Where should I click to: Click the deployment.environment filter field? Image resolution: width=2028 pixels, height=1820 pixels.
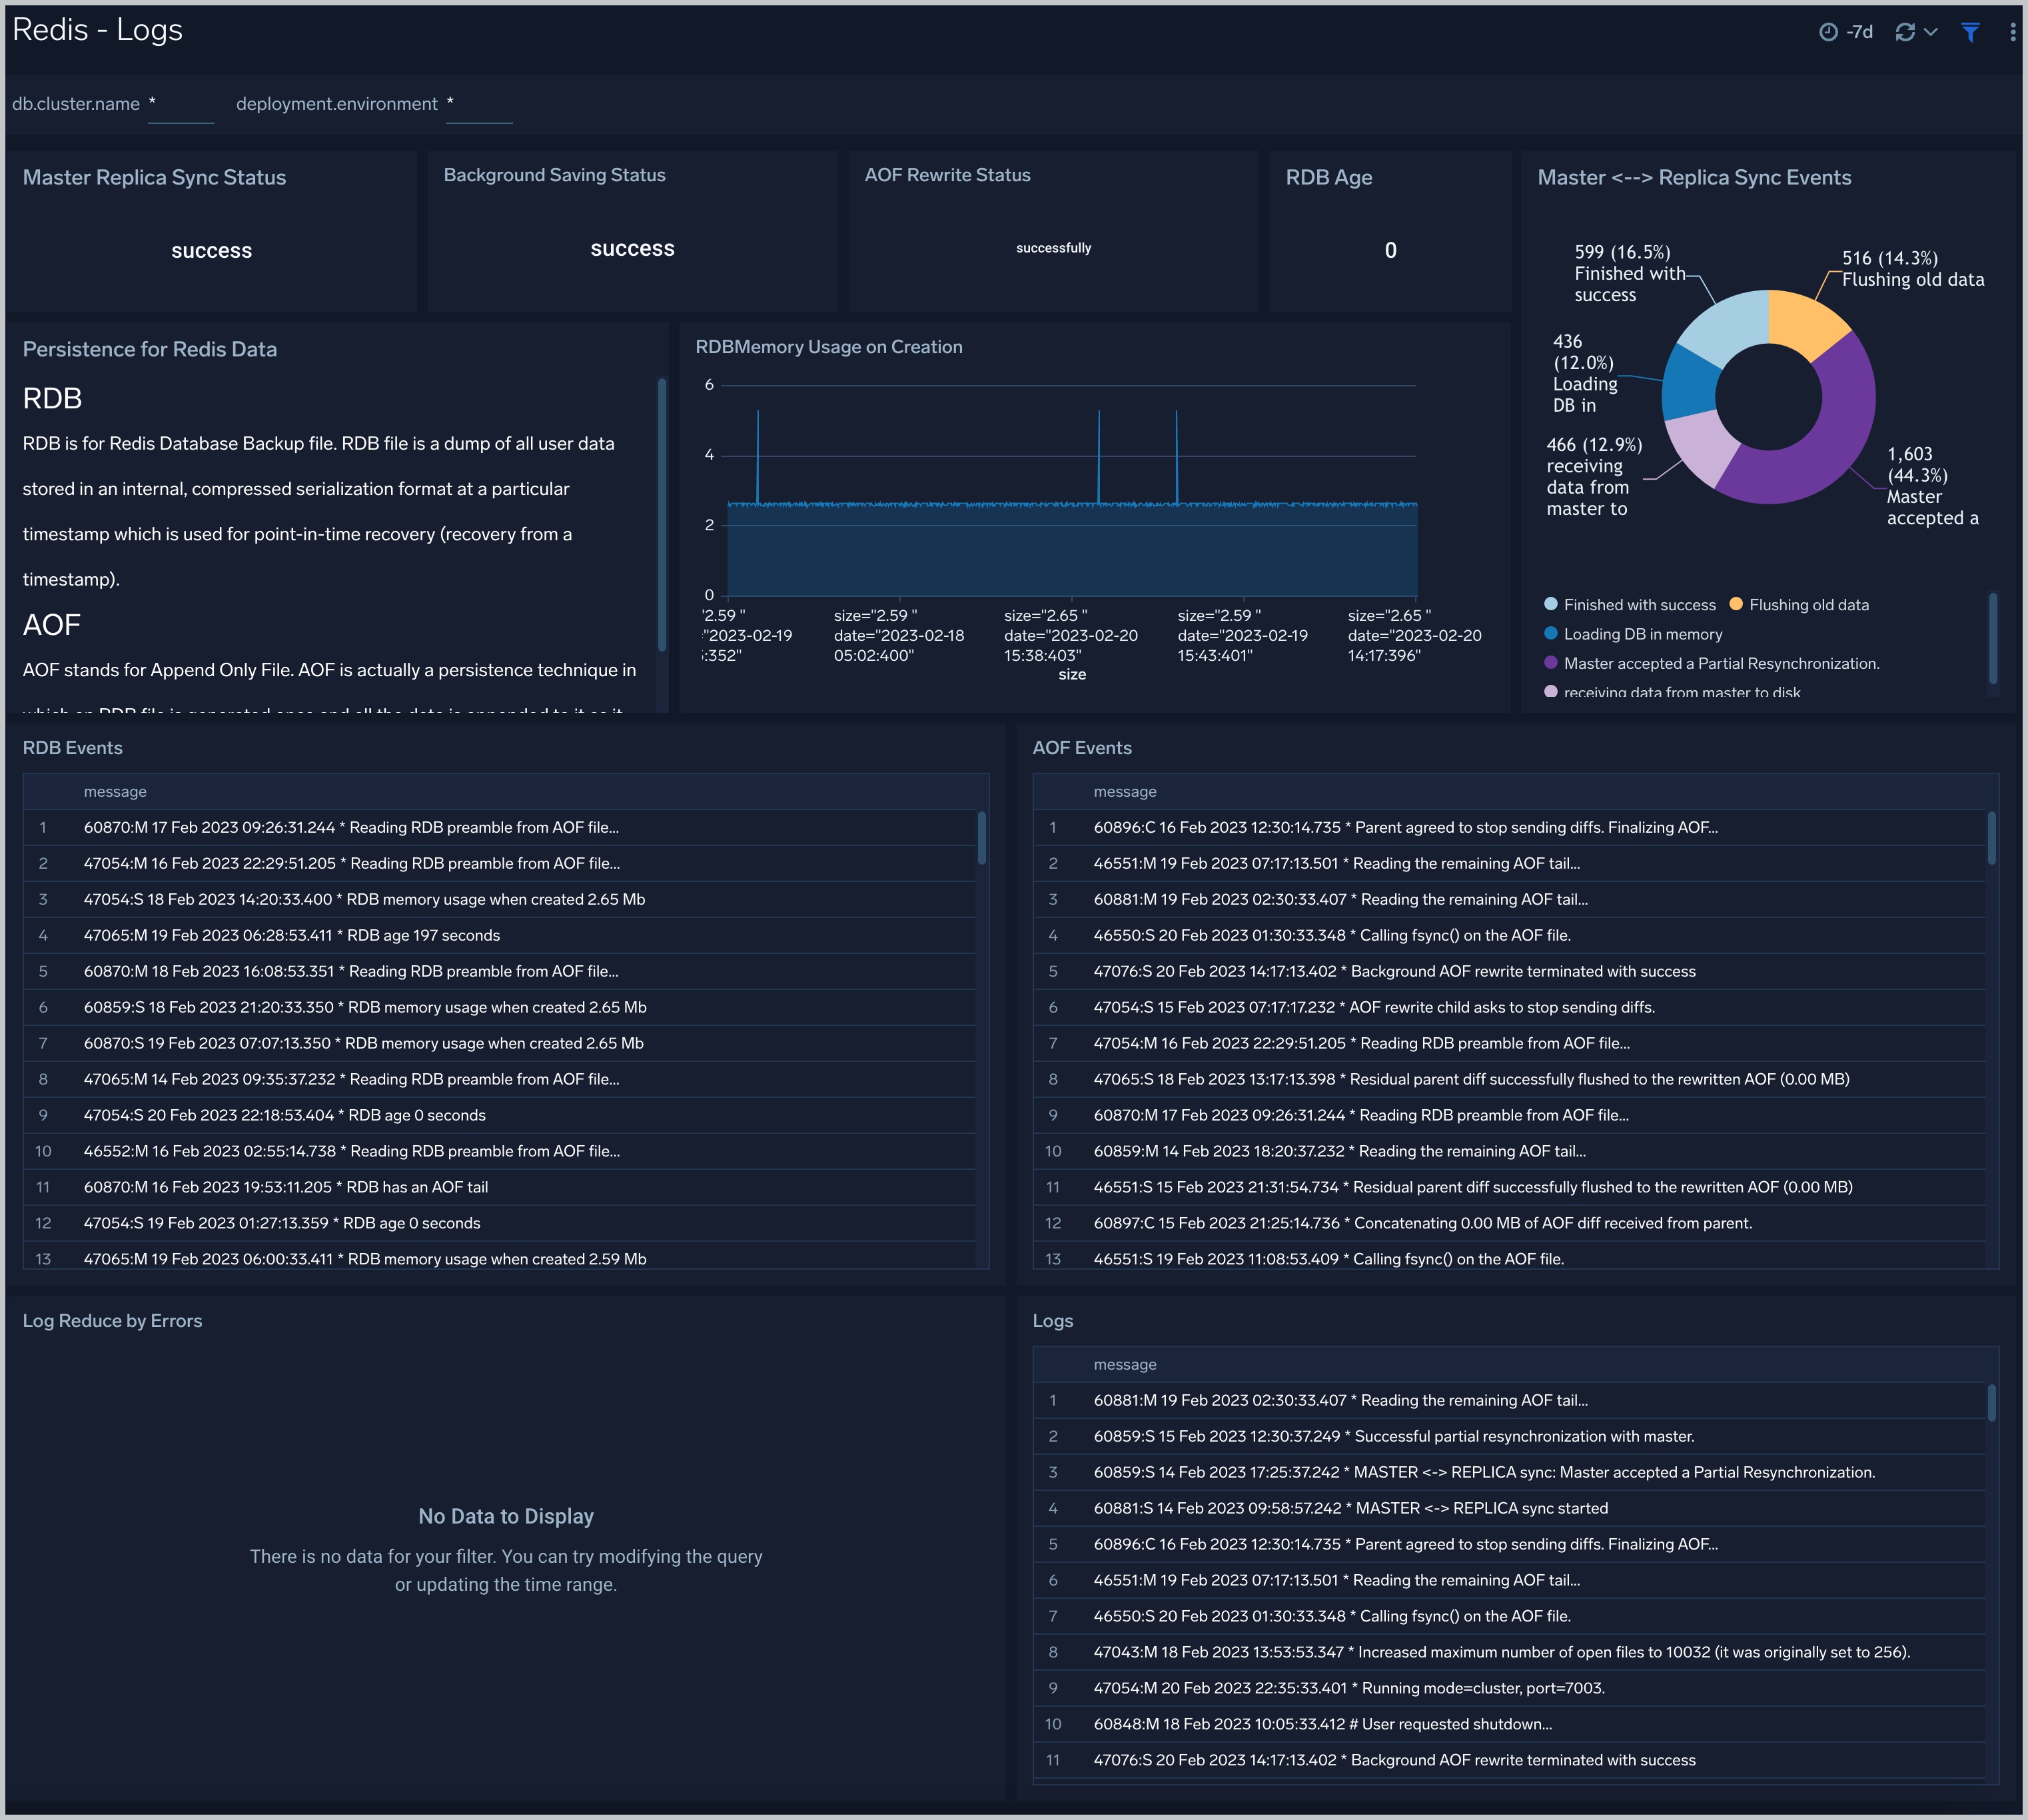(479, 104)
